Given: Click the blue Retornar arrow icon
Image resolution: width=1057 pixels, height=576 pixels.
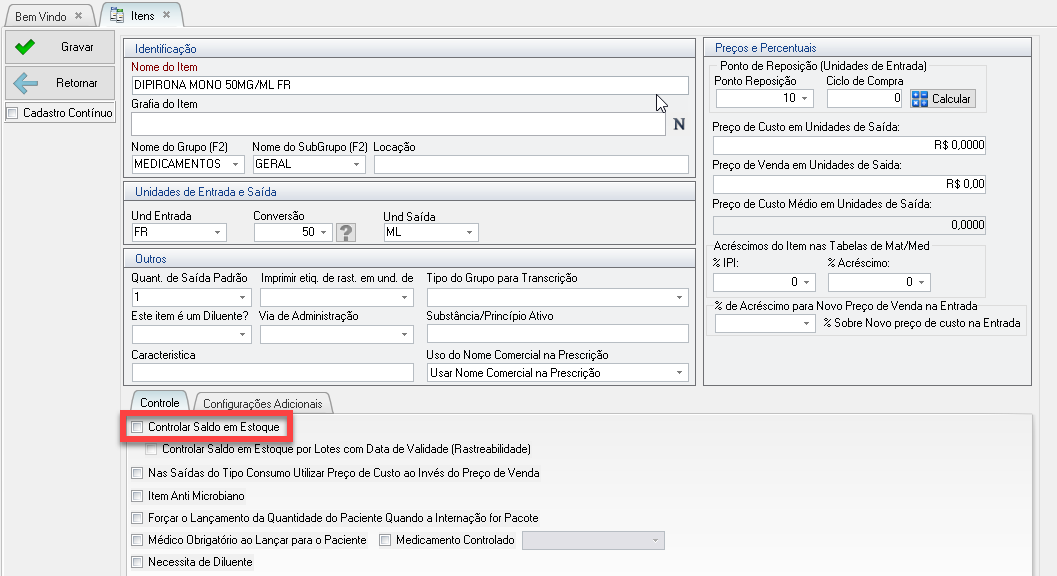Looking at the screenshot, I should tap(25, 84).
